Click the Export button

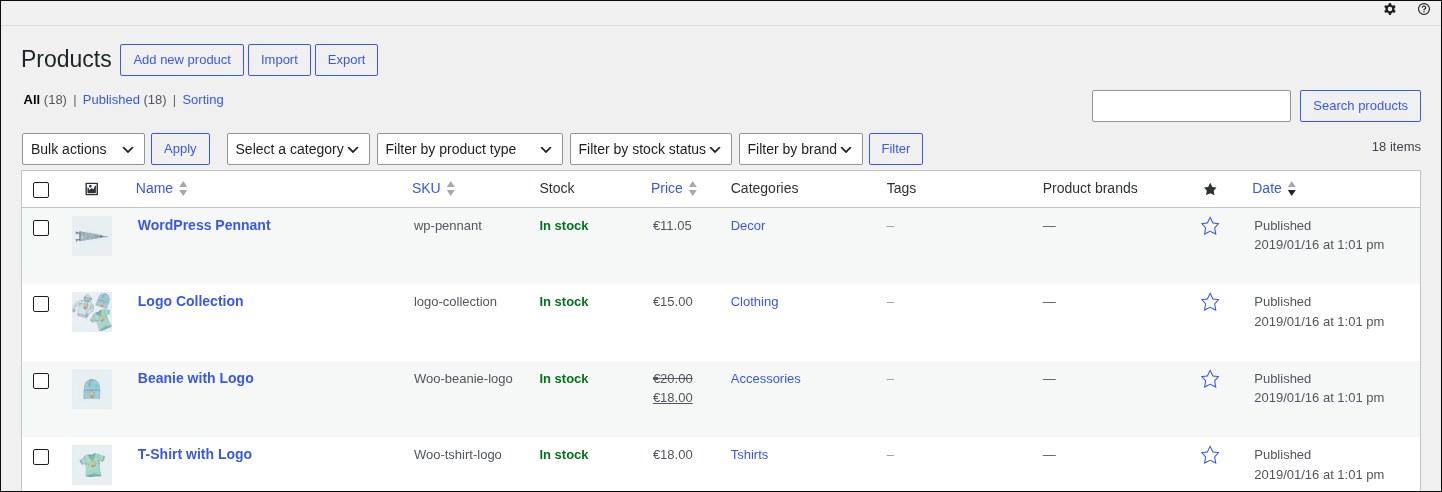[346, 60]
